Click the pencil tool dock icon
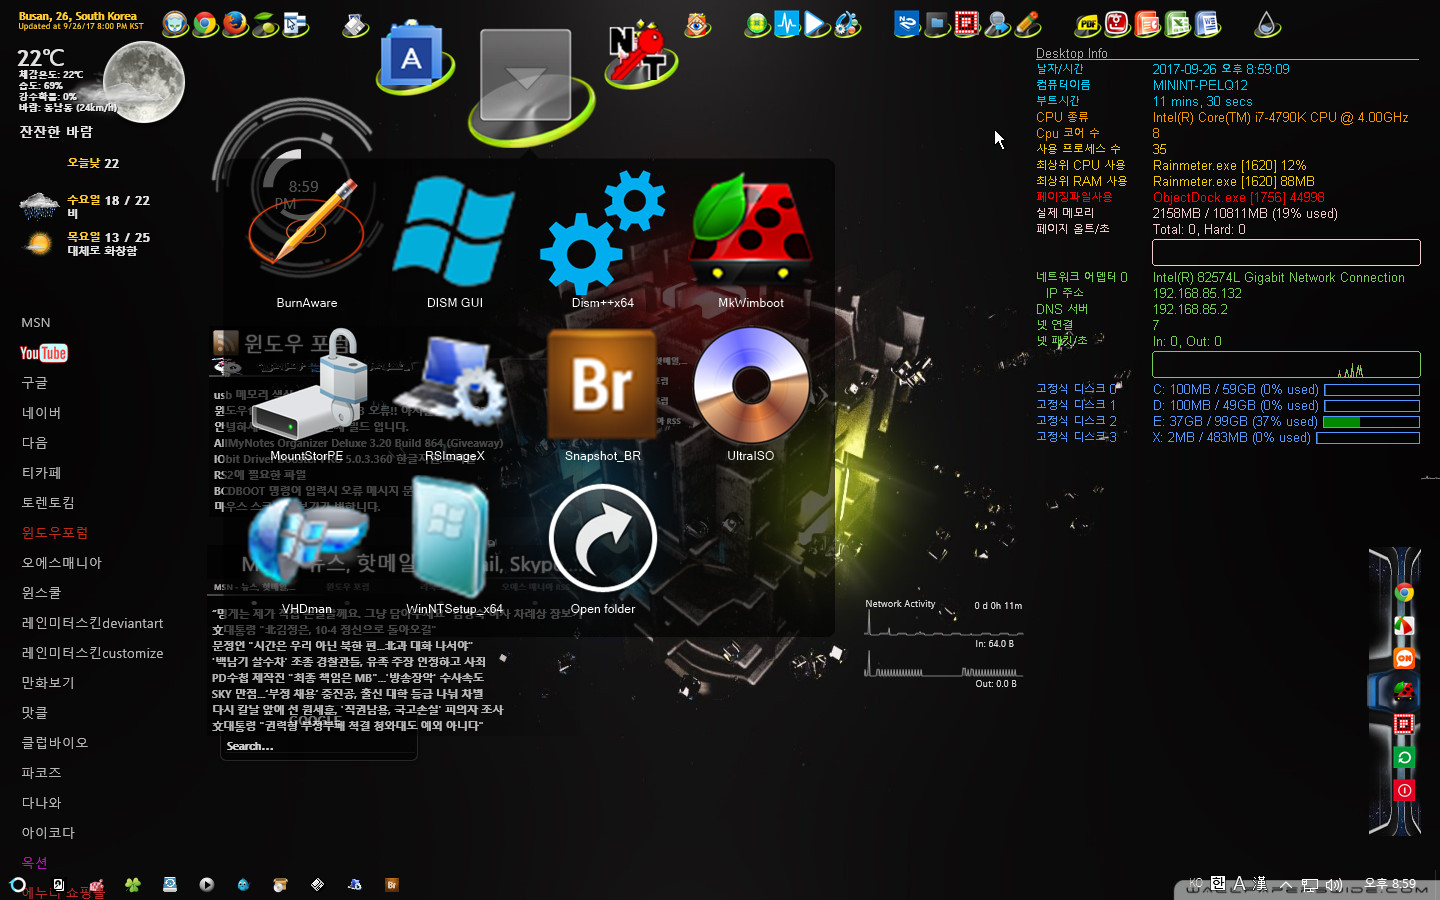Screen dimensions: 1440x900 [1028, 23]
